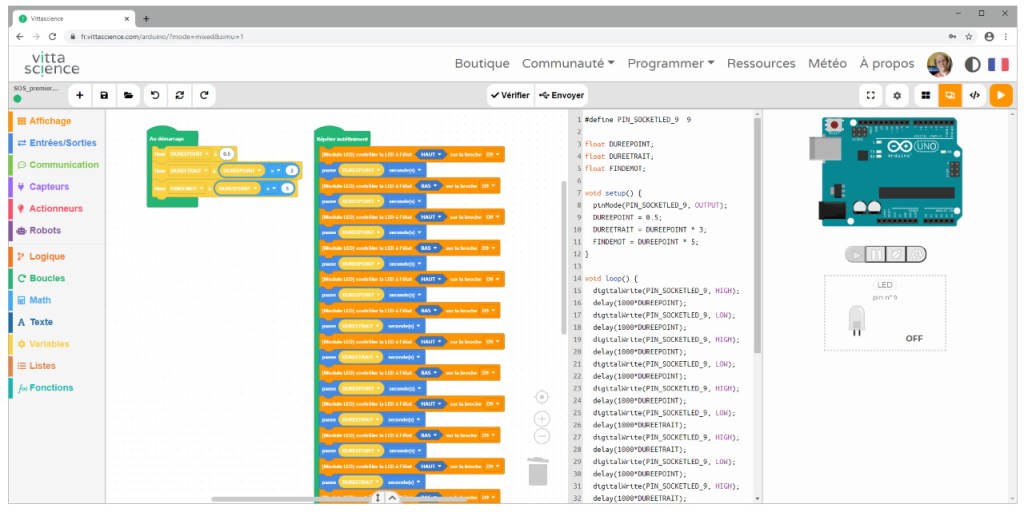Select the Boucles block category
The width and height of the screenshot is (1024, 512).
[46, 278]
